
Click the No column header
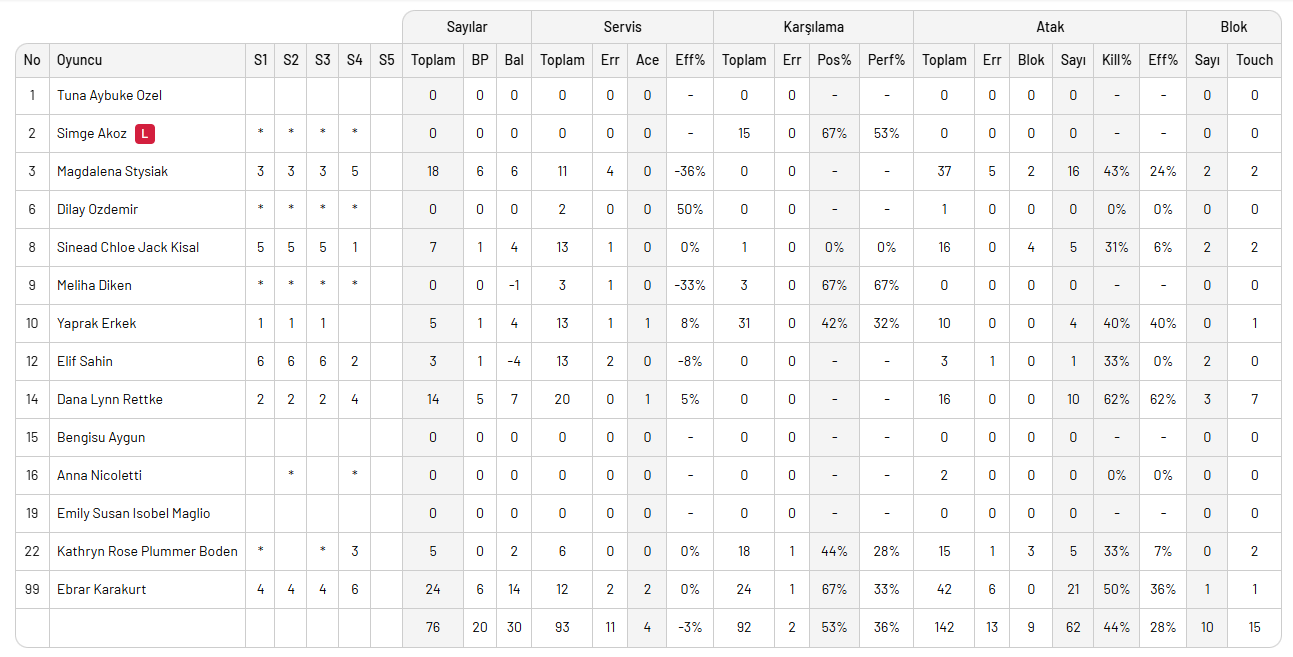32,60
